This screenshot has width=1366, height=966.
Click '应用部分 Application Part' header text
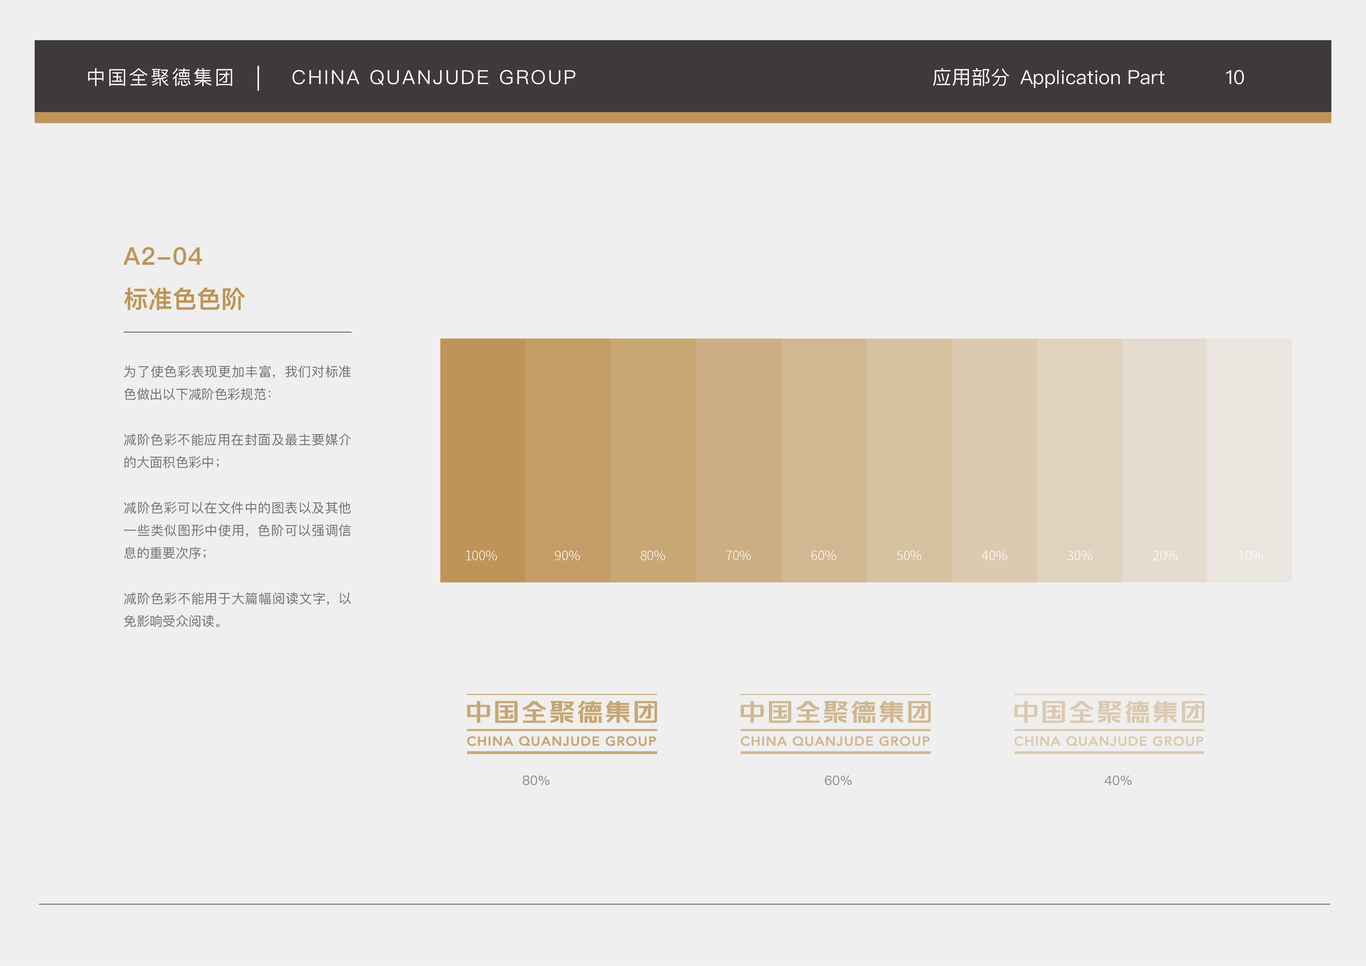tap(1048, 77)
